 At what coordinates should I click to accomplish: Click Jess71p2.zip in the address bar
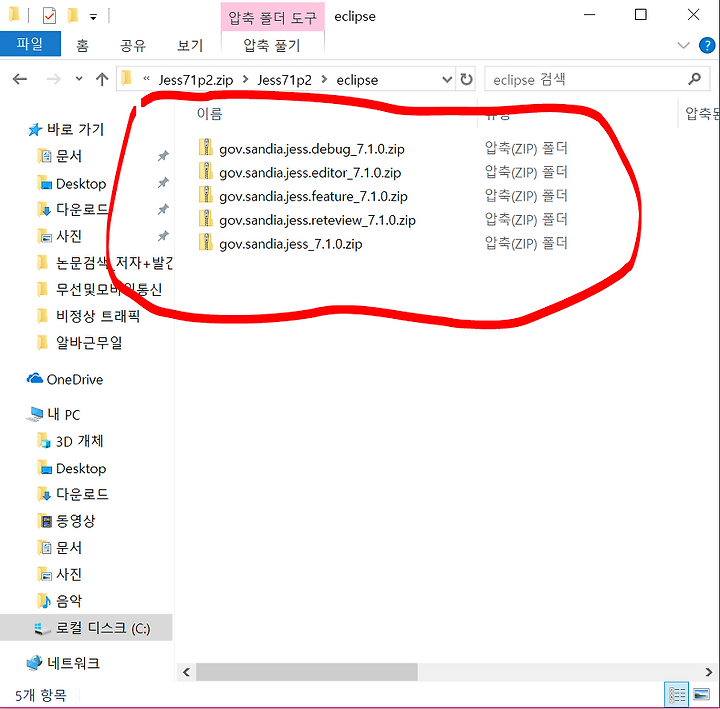(196, 80)
